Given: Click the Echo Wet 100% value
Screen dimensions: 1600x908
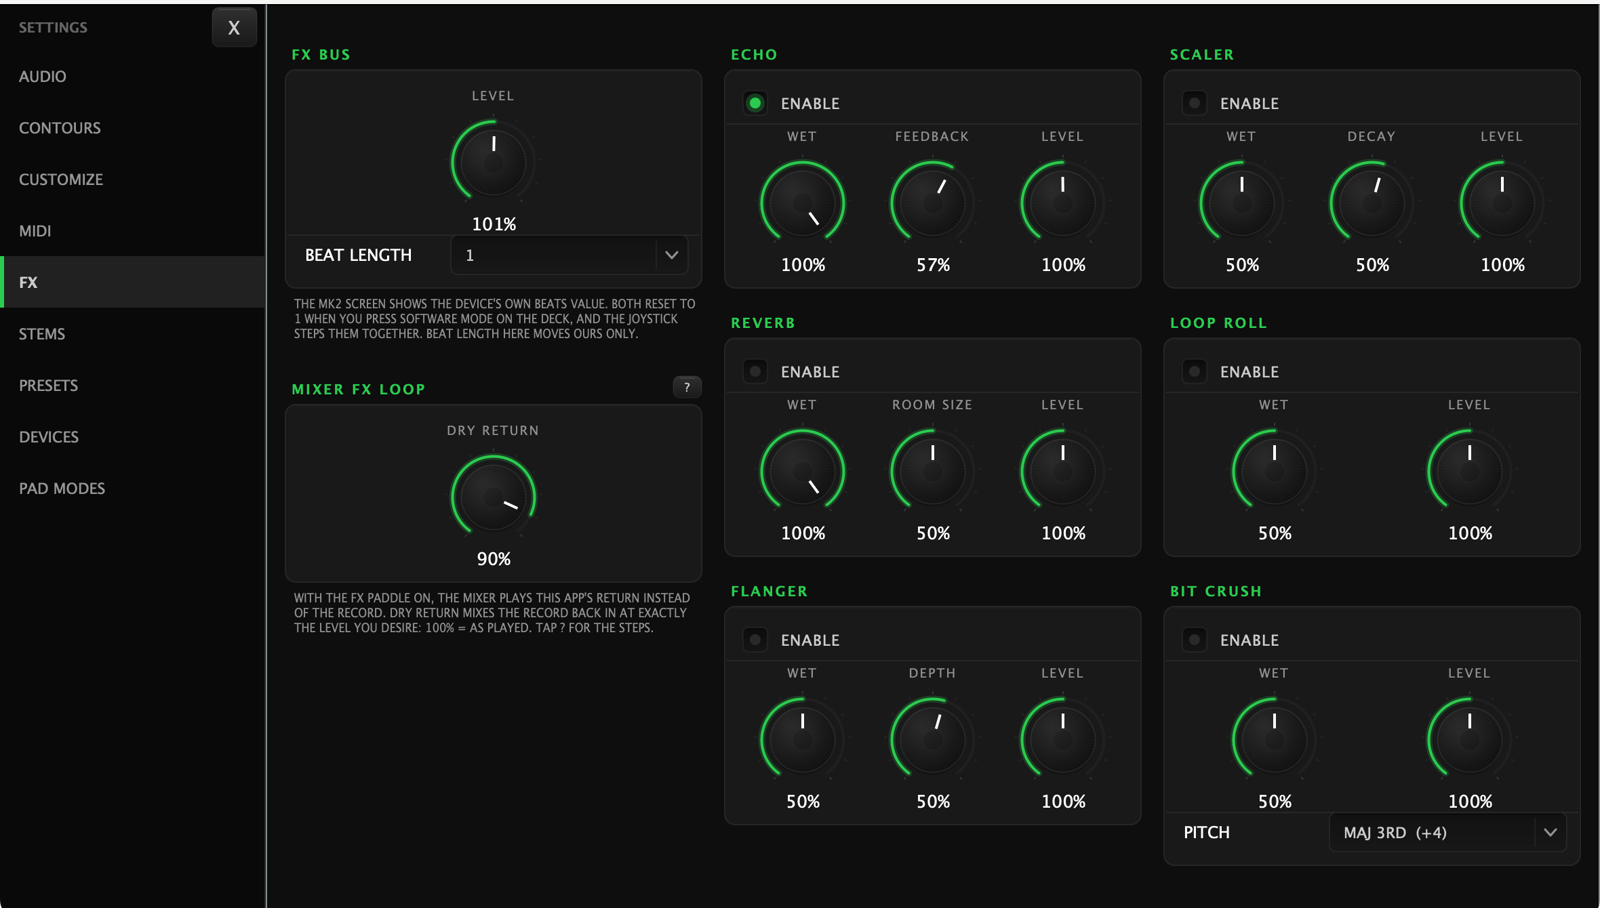Looking at the screenshot, I should click(x=803, y=265).
